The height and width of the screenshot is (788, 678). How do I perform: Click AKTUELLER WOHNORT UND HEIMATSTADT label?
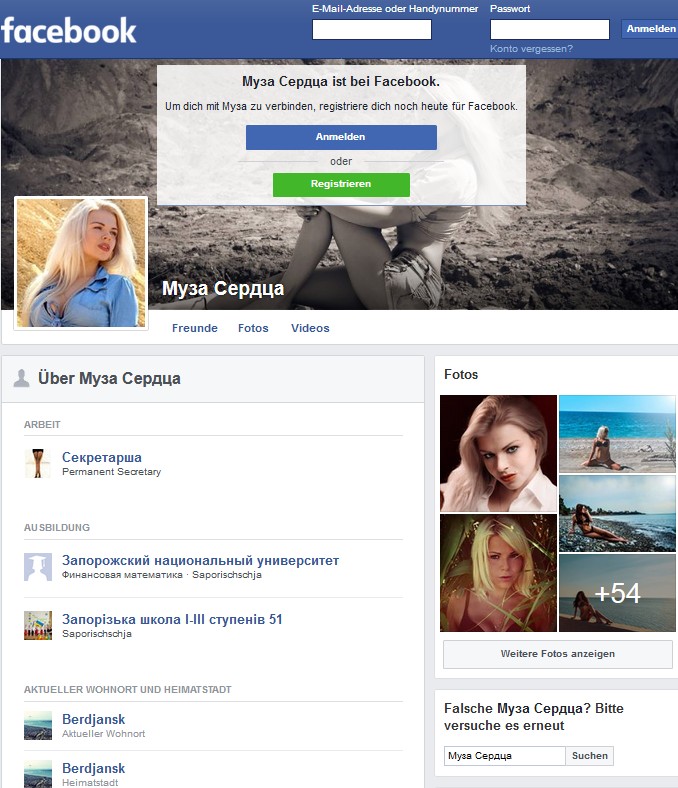pyautogui.click(x=128, y=690)
